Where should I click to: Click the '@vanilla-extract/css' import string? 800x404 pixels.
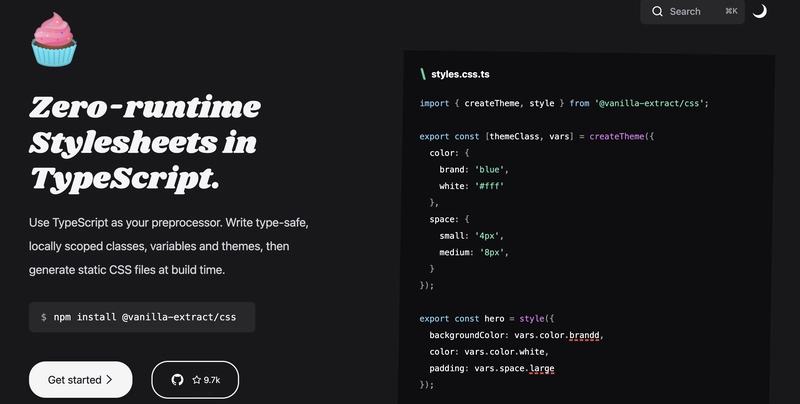pyautogui.click(x=649, y=103)
